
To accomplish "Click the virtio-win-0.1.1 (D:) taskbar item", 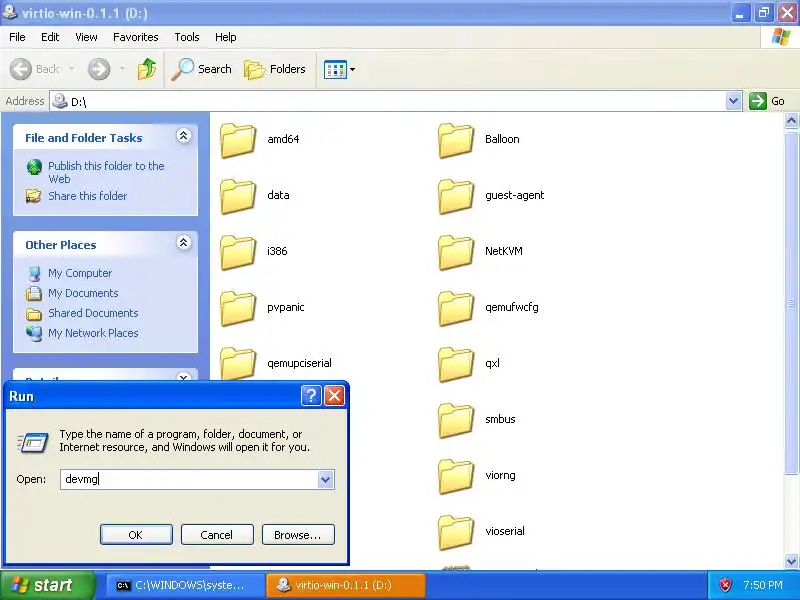I will tap(345, 585).
